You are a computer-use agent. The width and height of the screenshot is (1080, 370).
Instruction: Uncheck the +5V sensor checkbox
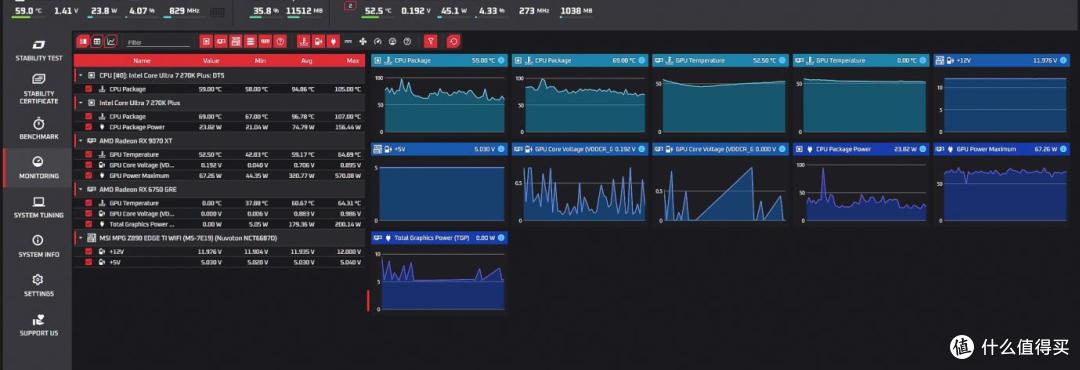(88, 262)
